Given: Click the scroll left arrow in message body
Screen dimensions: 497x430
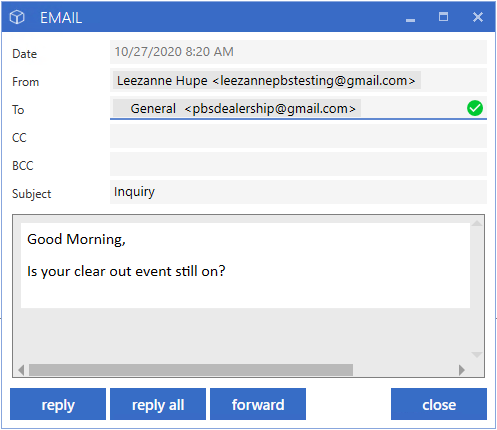Looking at the screenshot, I should [21, 370].
